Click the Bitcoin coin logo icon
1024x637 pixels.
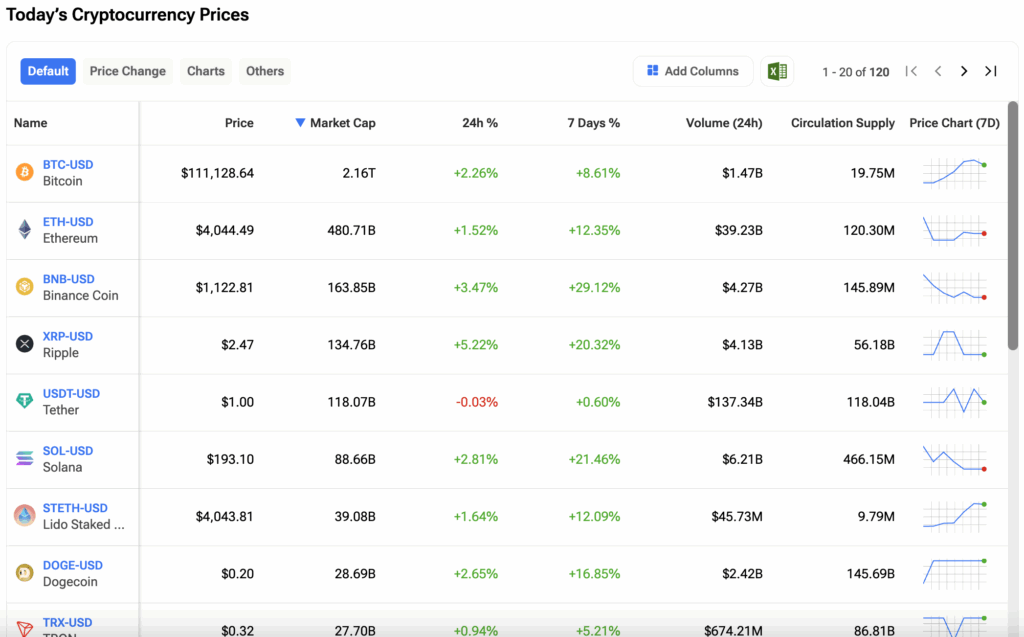click(24, 173)
